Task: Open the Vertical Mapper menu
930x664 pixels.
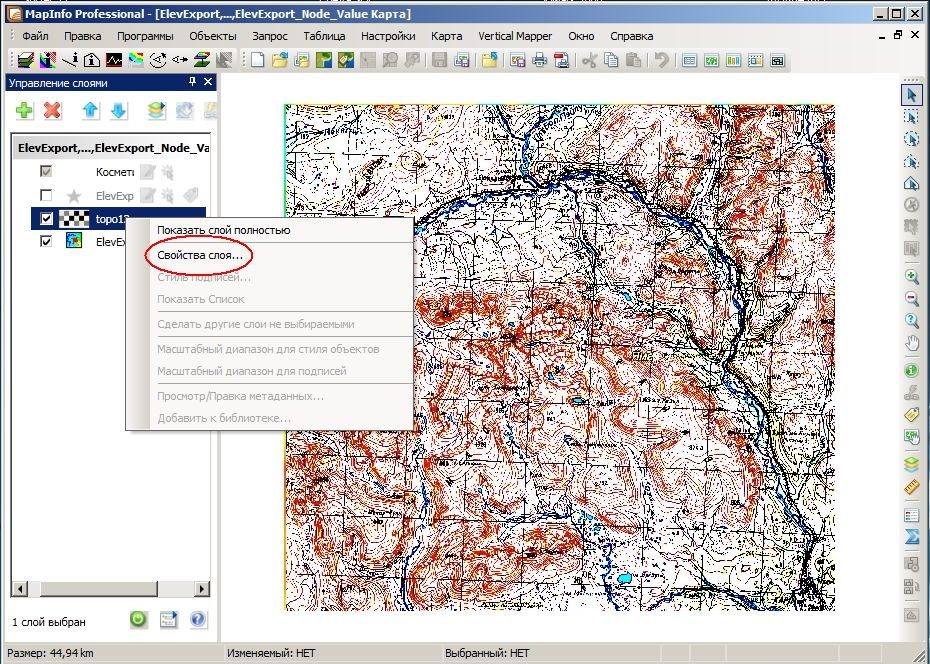Action: click(x=515, y=36)
